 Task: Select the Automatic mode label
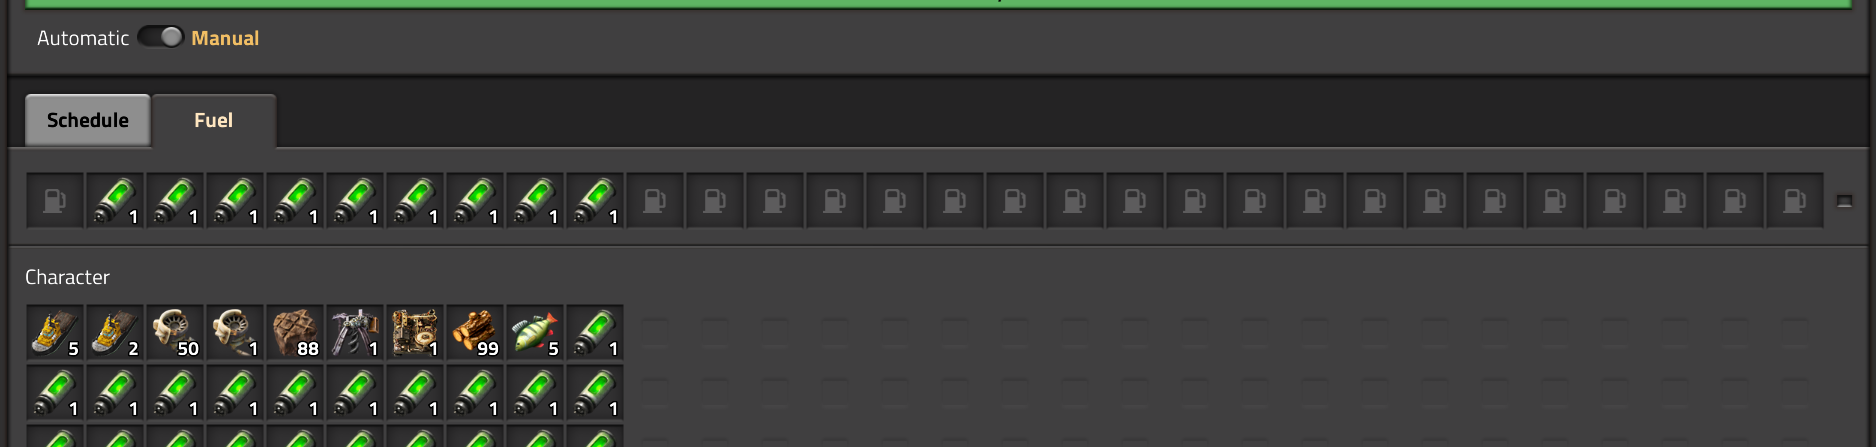coord(83,38)
